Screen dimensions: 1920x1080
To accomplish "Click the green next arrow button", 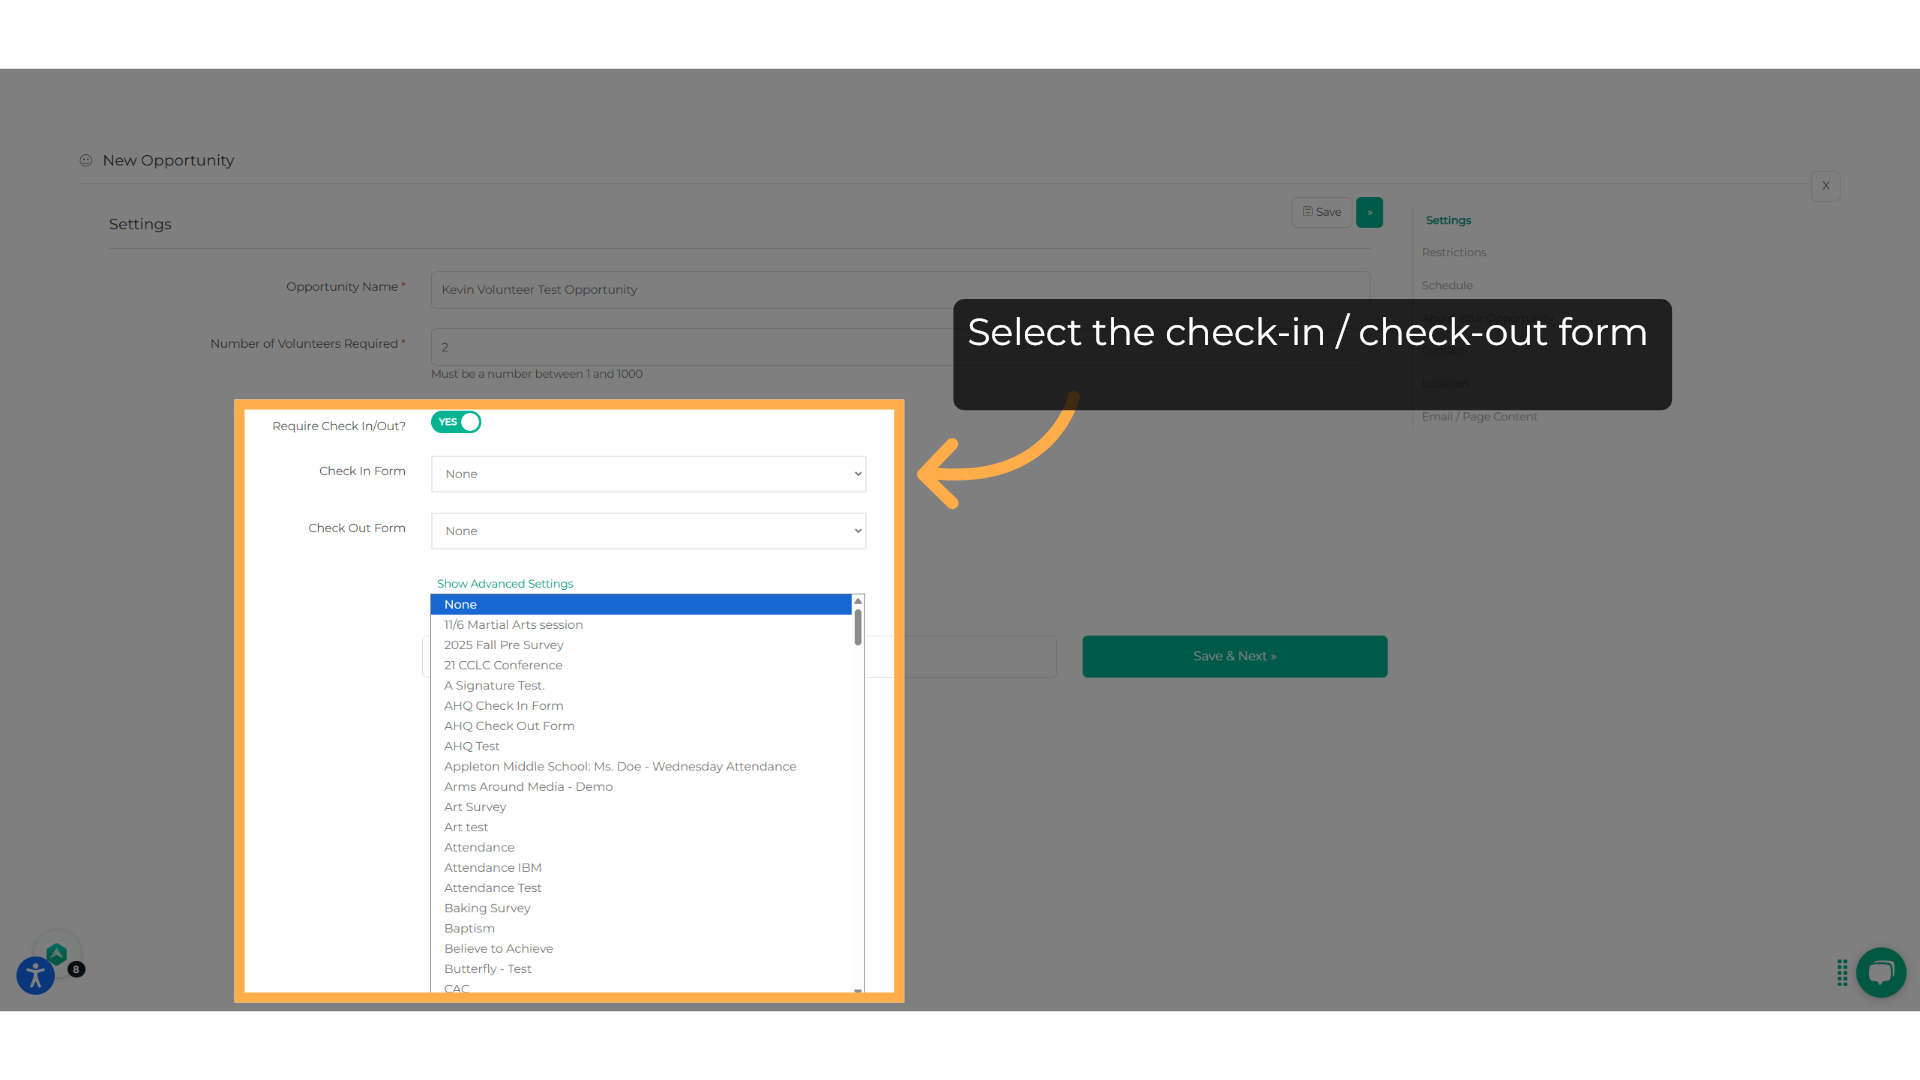I will [1370, 212].
